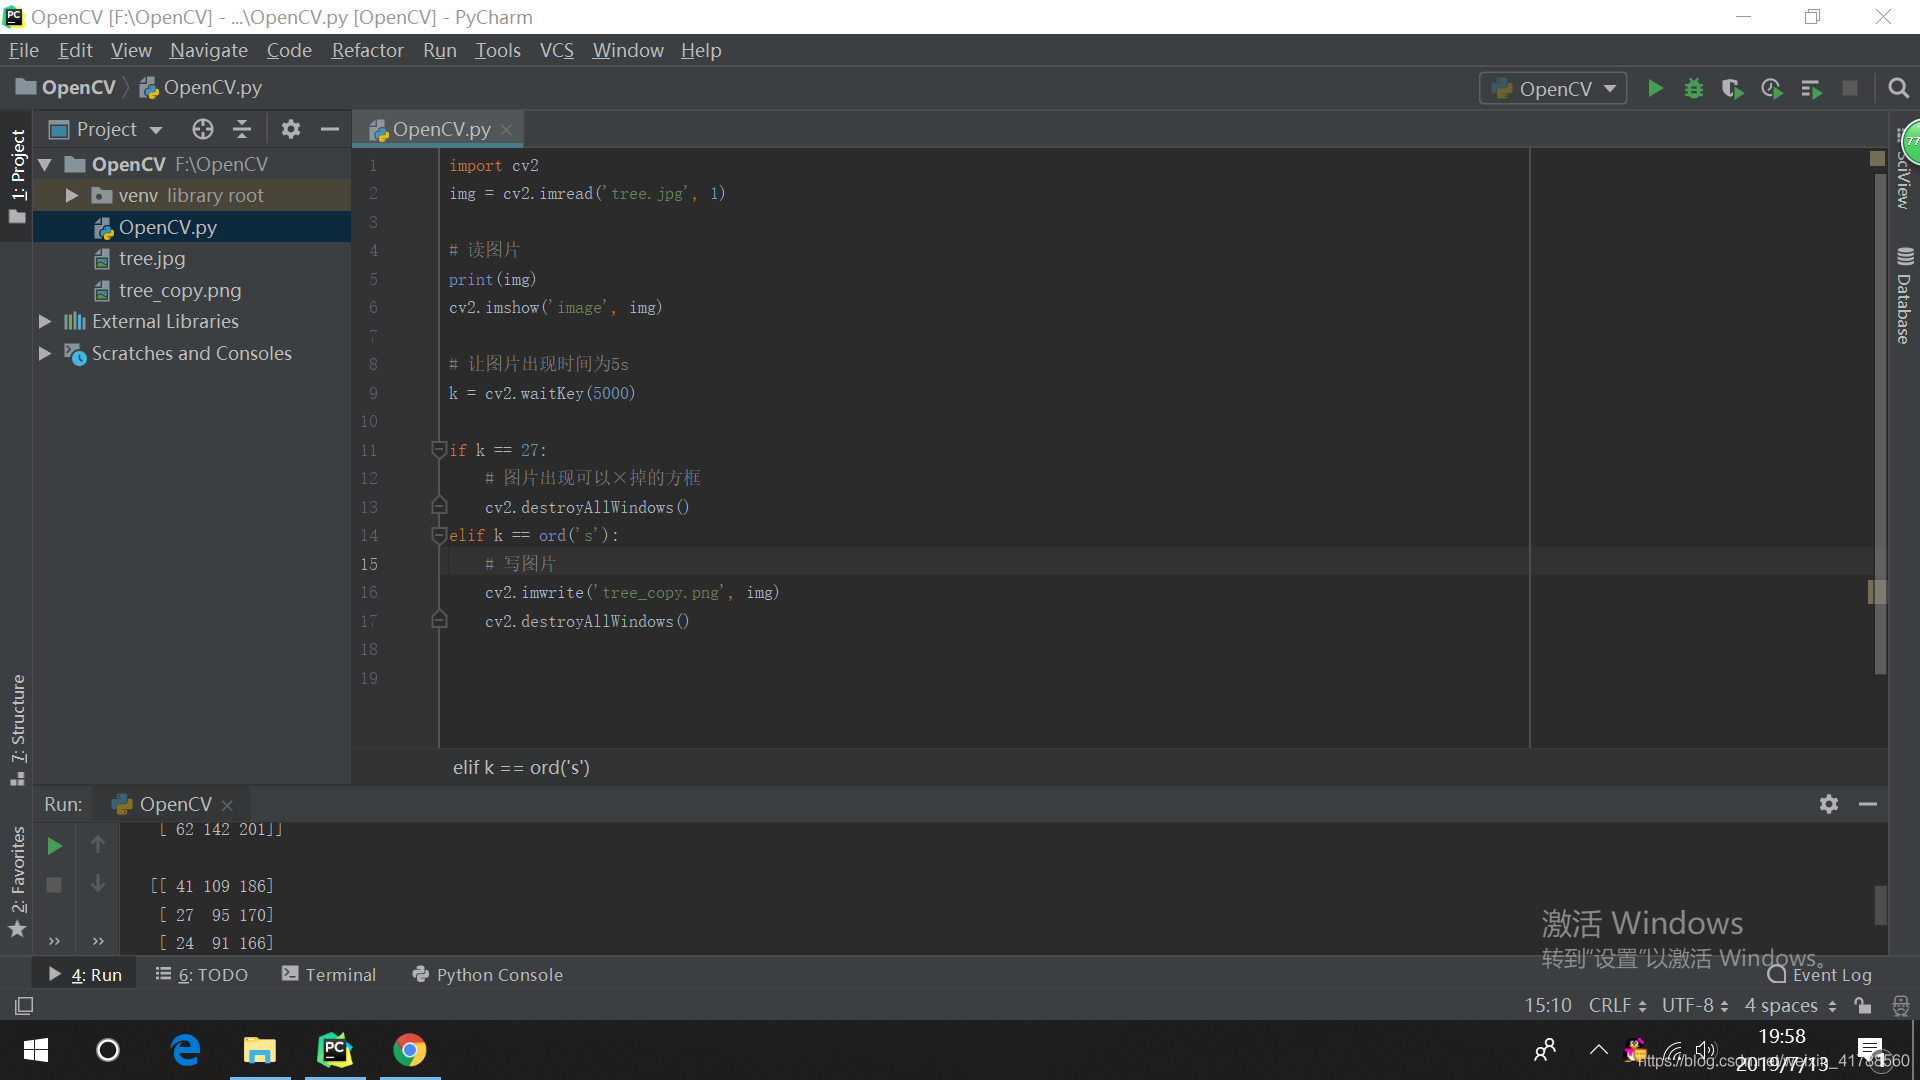Open Project panel settings gear
Screen dimensions: 1920x1080
point(291,129)
